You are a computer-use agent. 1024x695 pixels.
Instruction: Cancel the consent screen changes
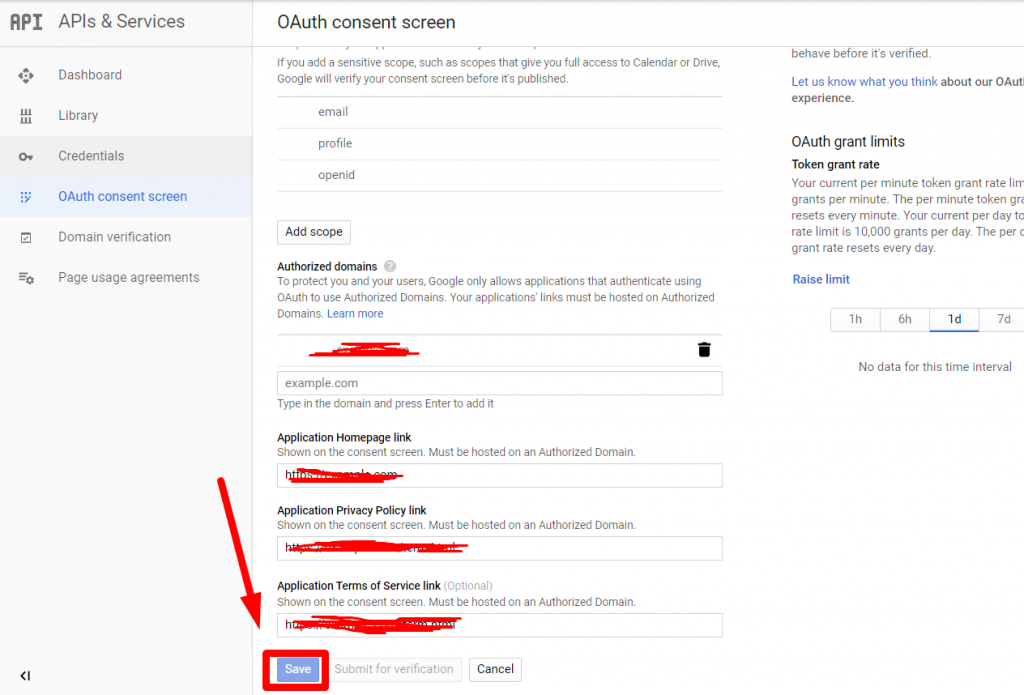495,670
